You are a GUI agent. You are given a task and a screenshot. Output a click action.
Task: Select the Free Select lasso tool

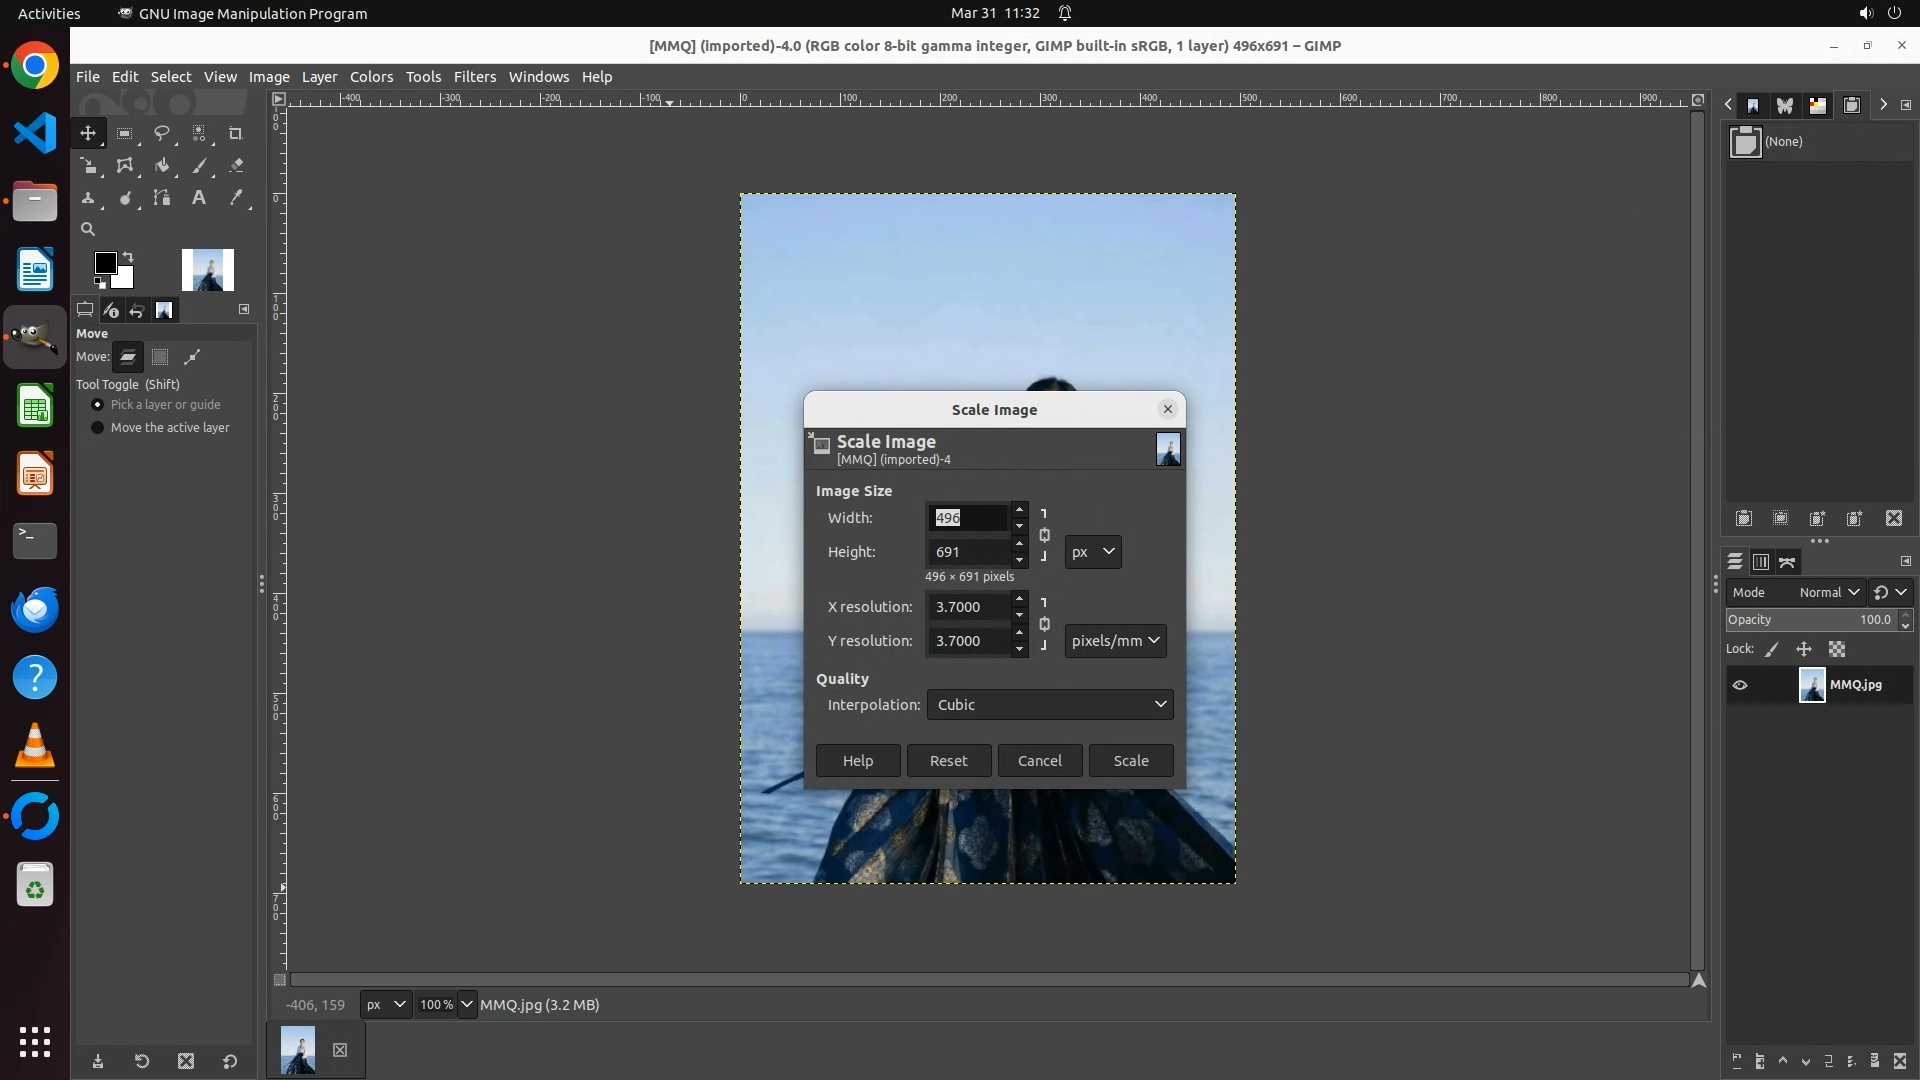pos(162,133)
